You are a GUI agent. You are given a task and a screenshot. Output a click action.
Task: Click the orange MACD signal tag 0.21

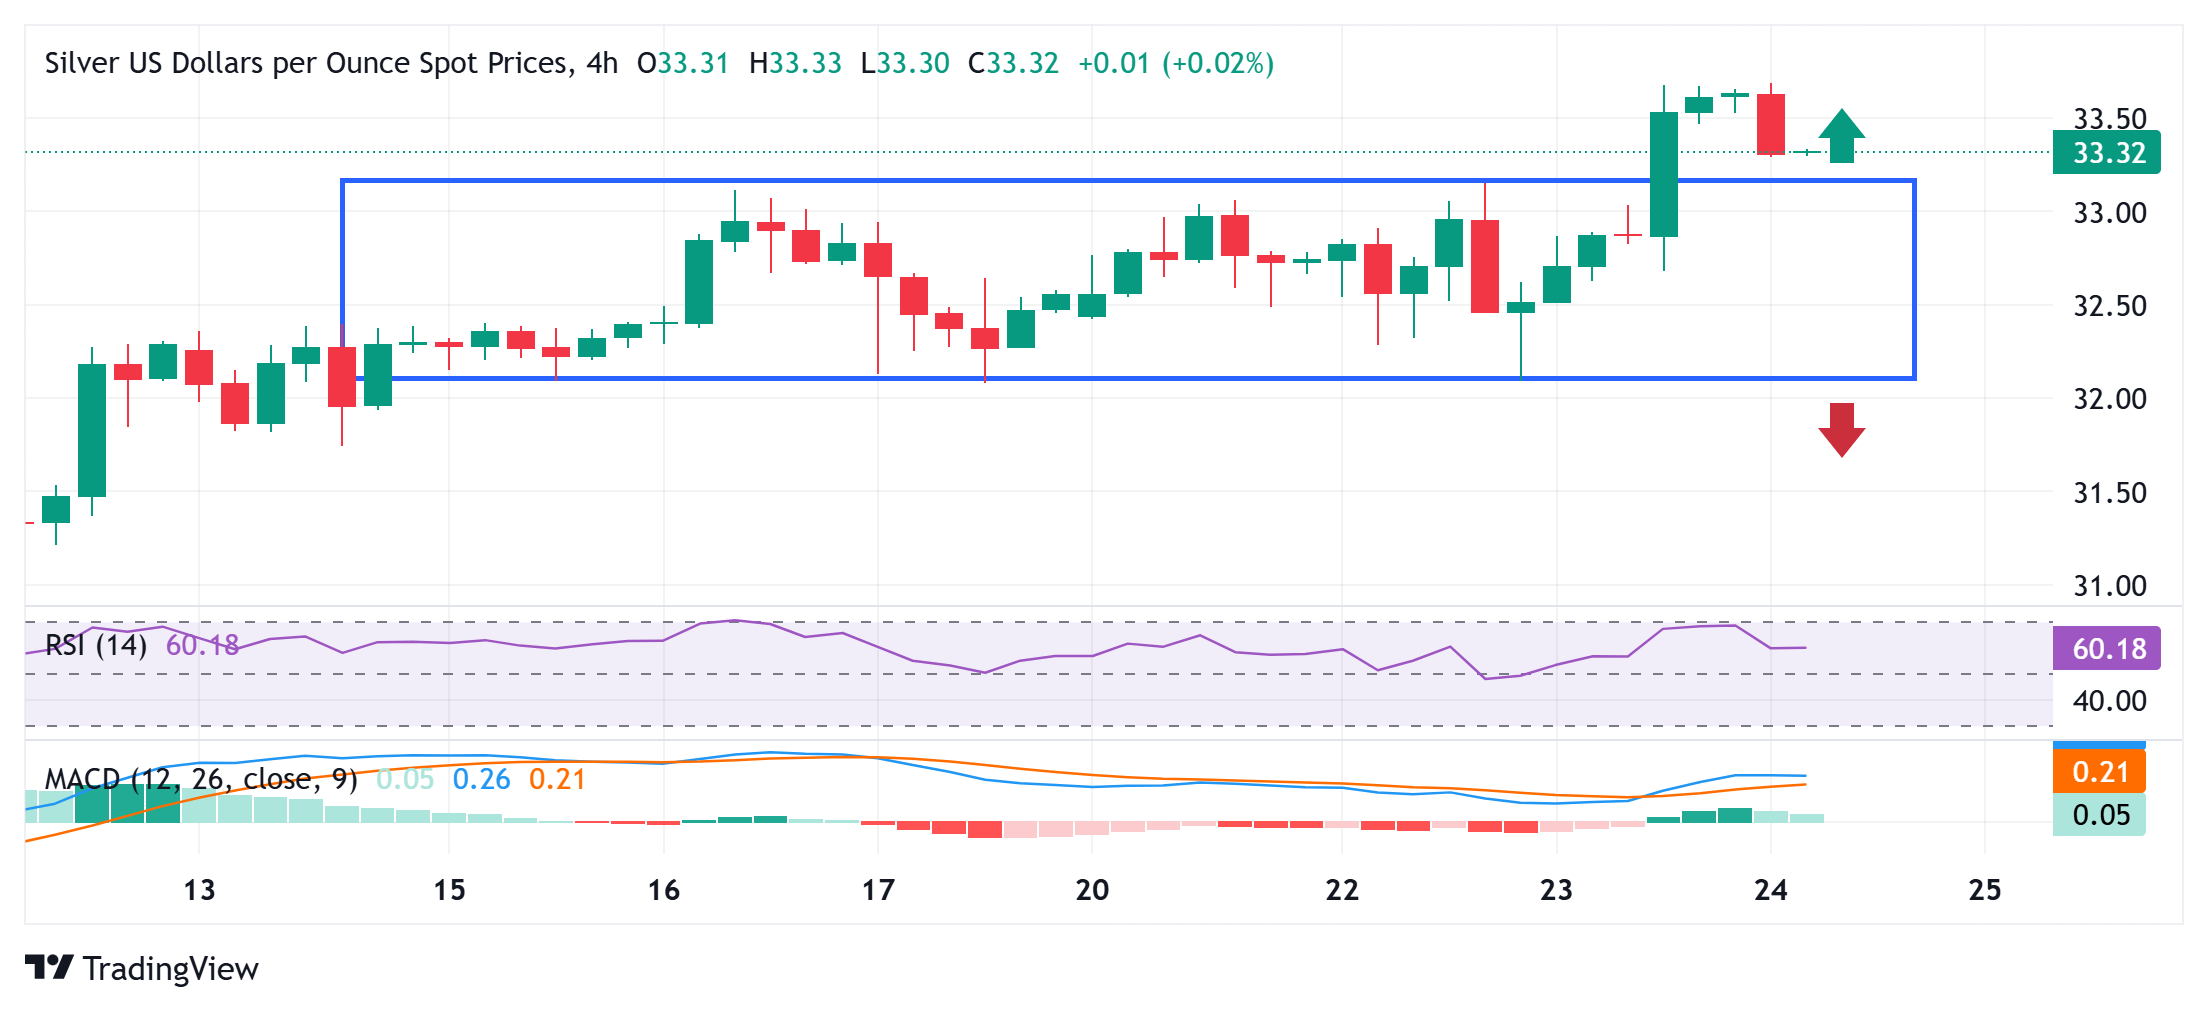(x=2099, y=772)
